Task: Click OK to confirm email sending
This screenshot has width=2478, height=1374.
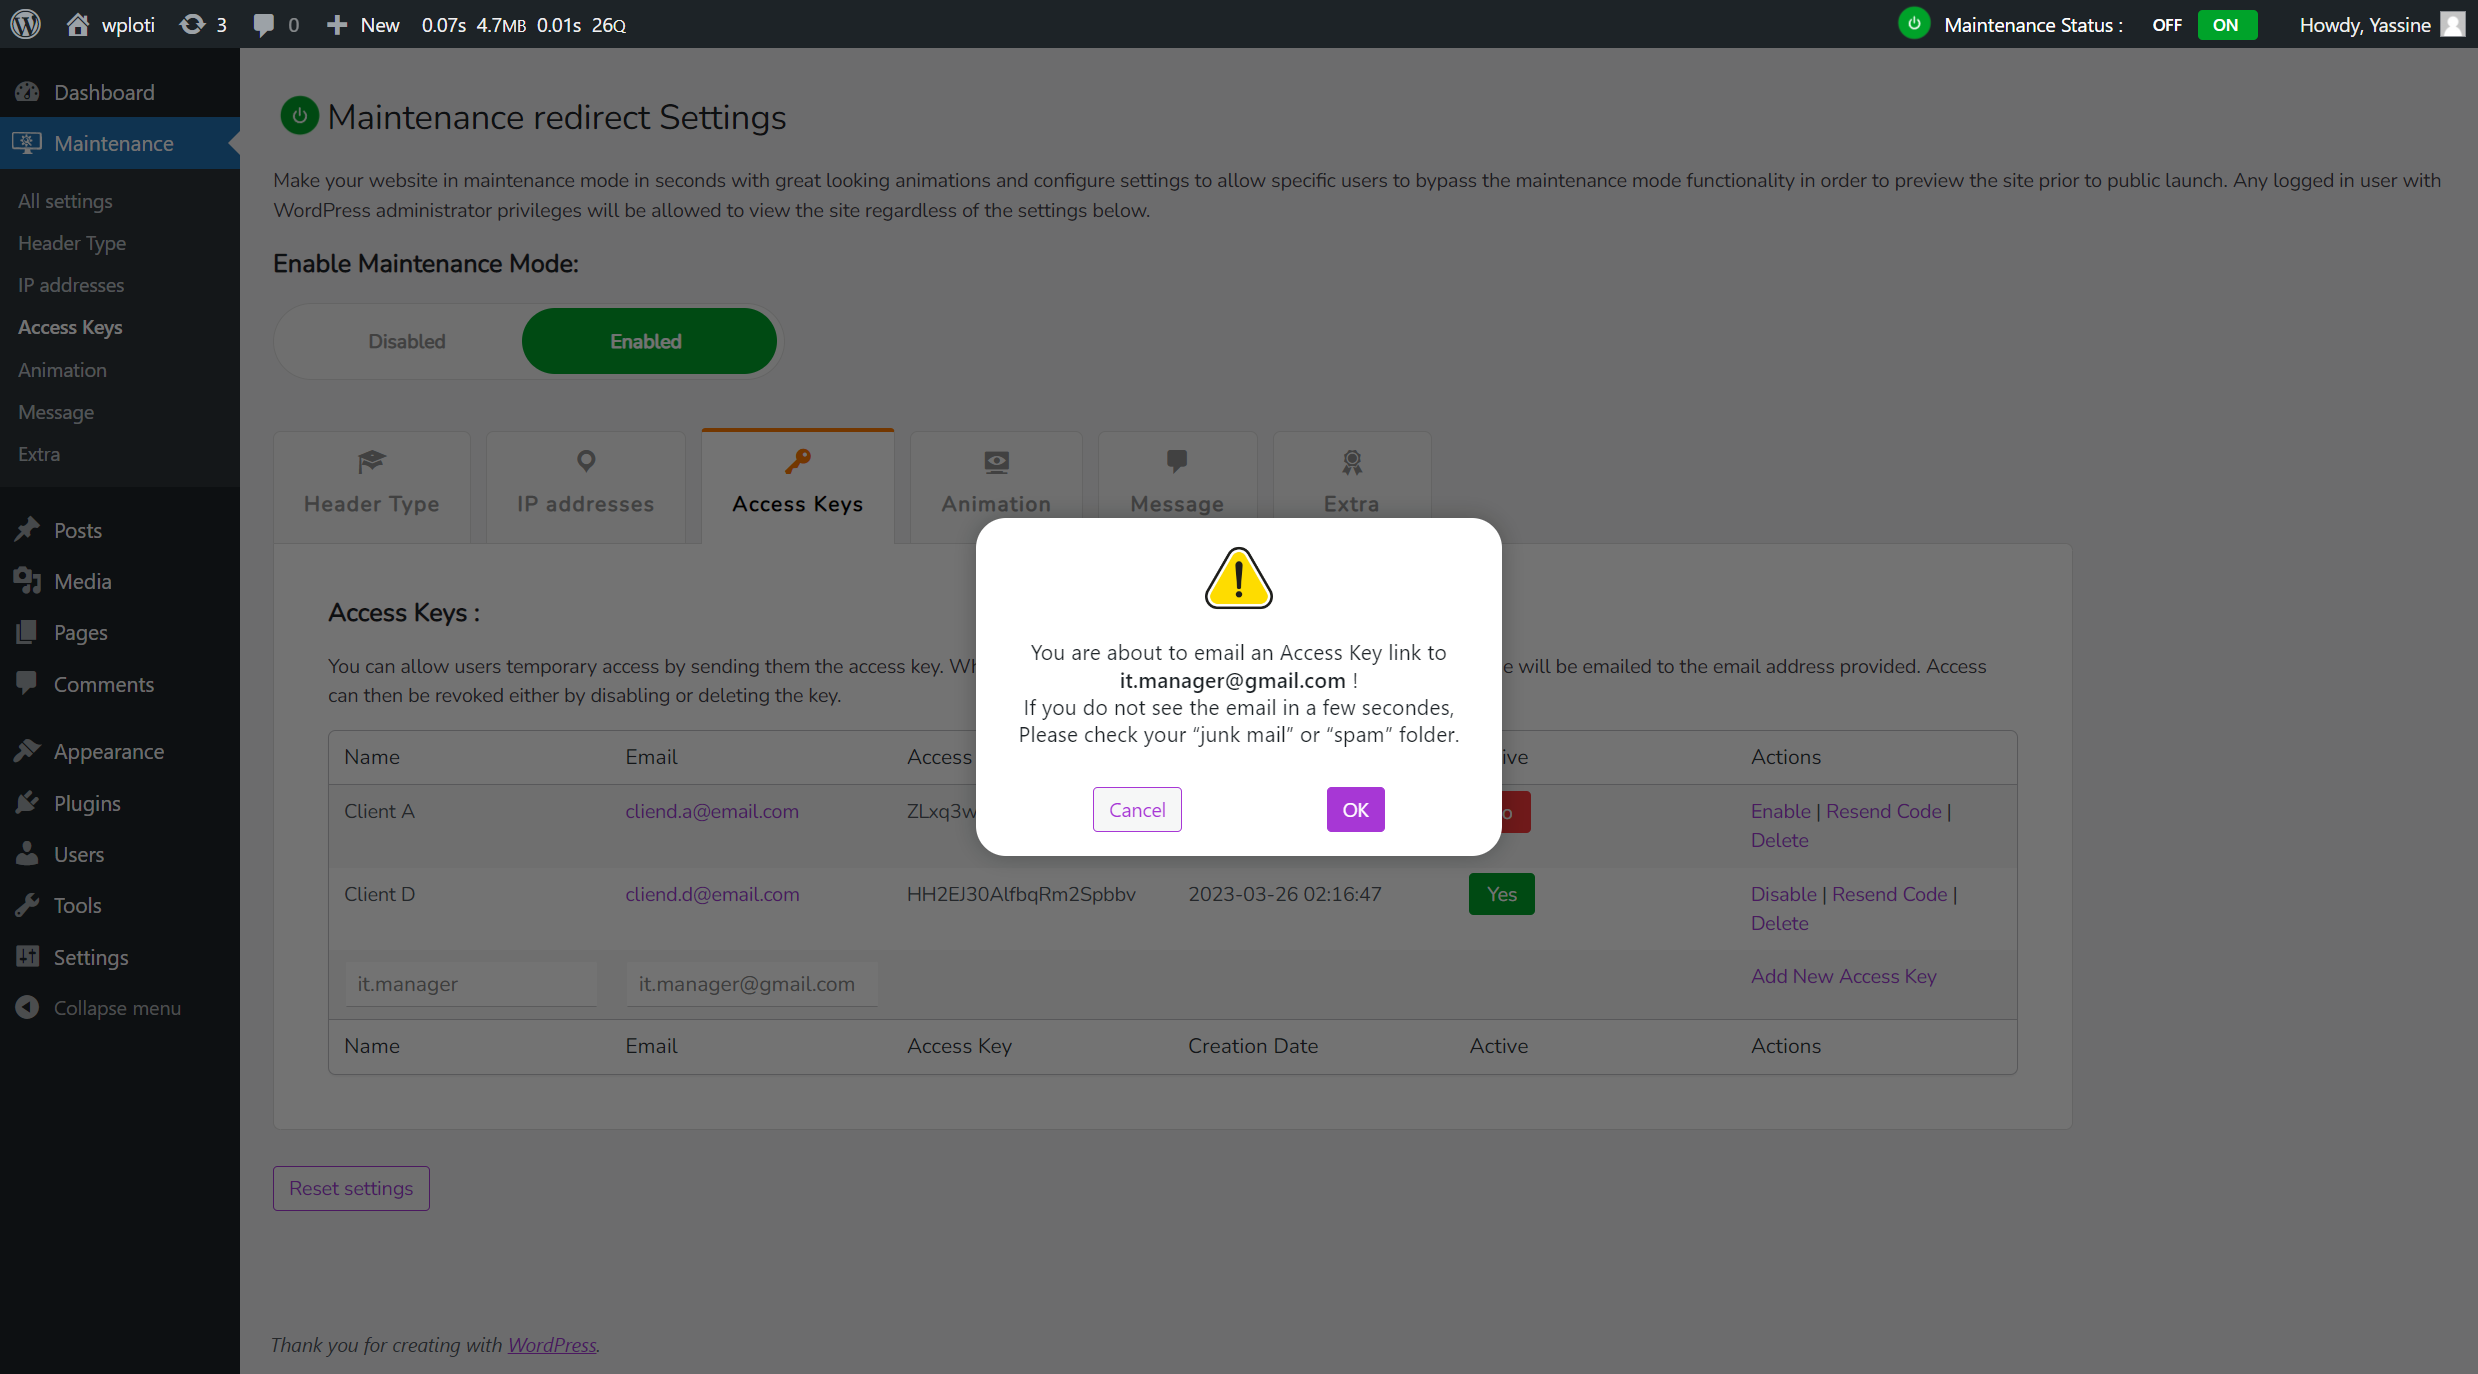Action: pyautogui.click(x=1355, y=809)
